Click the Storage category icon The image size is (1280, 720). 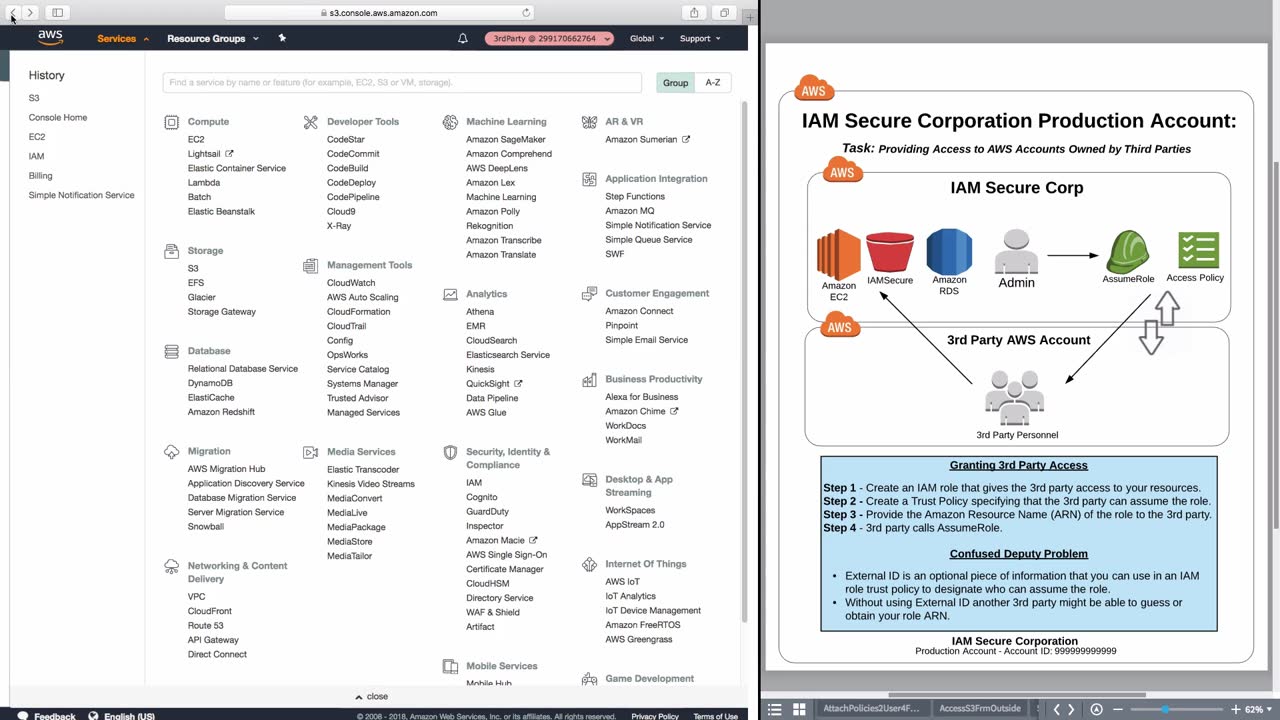pos(171,251)
